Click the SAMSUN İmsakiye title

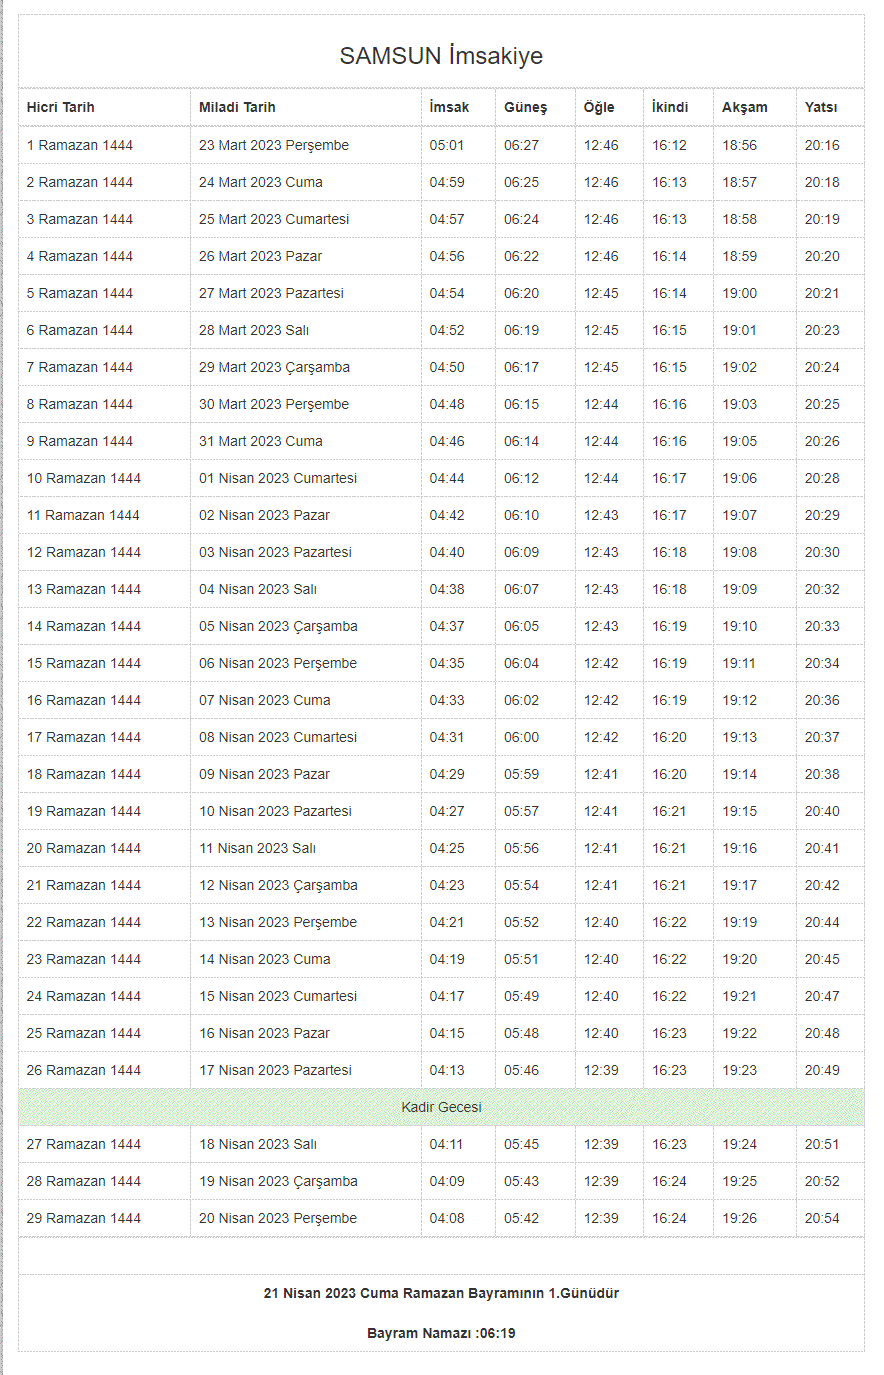[x=441, y=56]
